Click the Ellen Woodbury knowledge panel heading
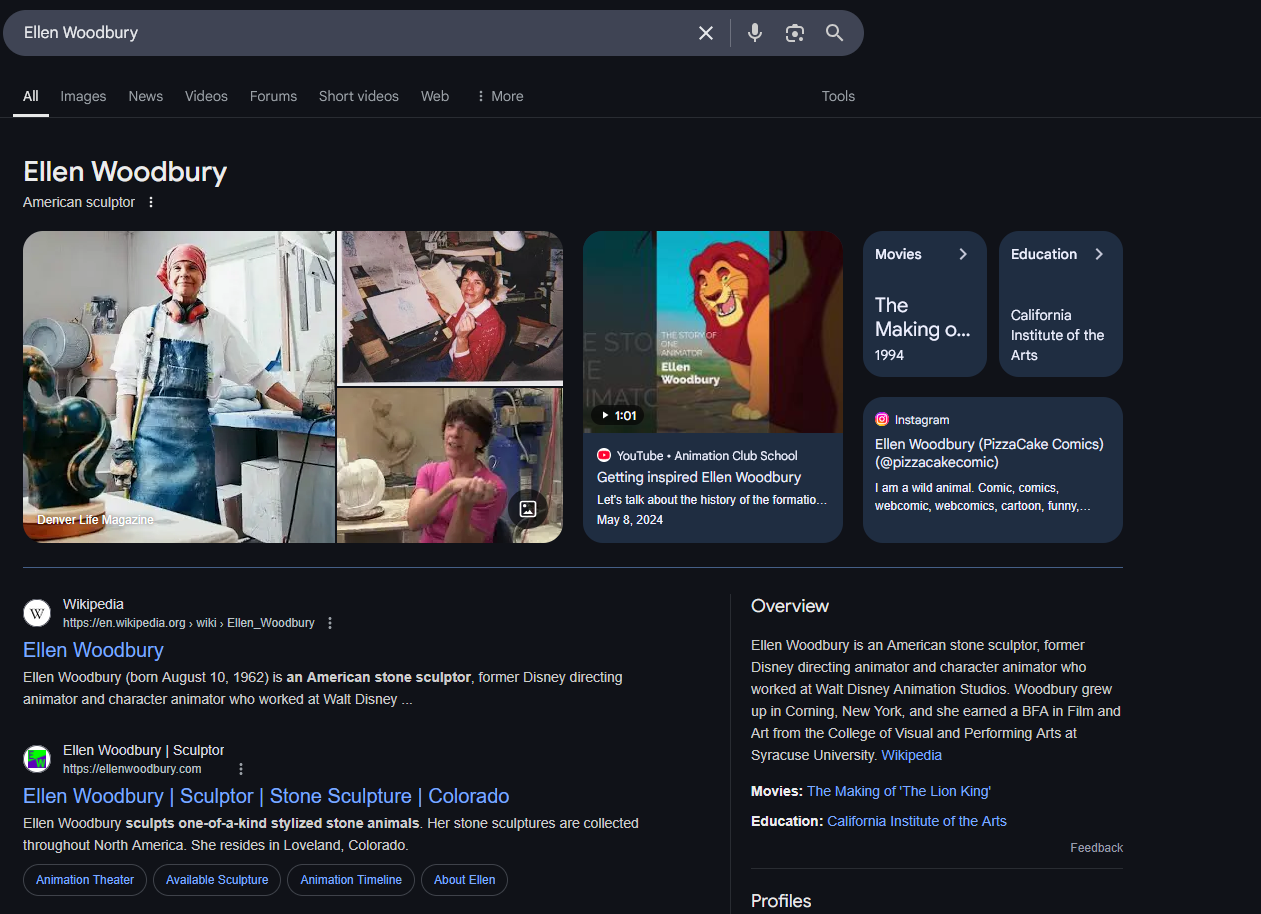 tap(125, 172)
